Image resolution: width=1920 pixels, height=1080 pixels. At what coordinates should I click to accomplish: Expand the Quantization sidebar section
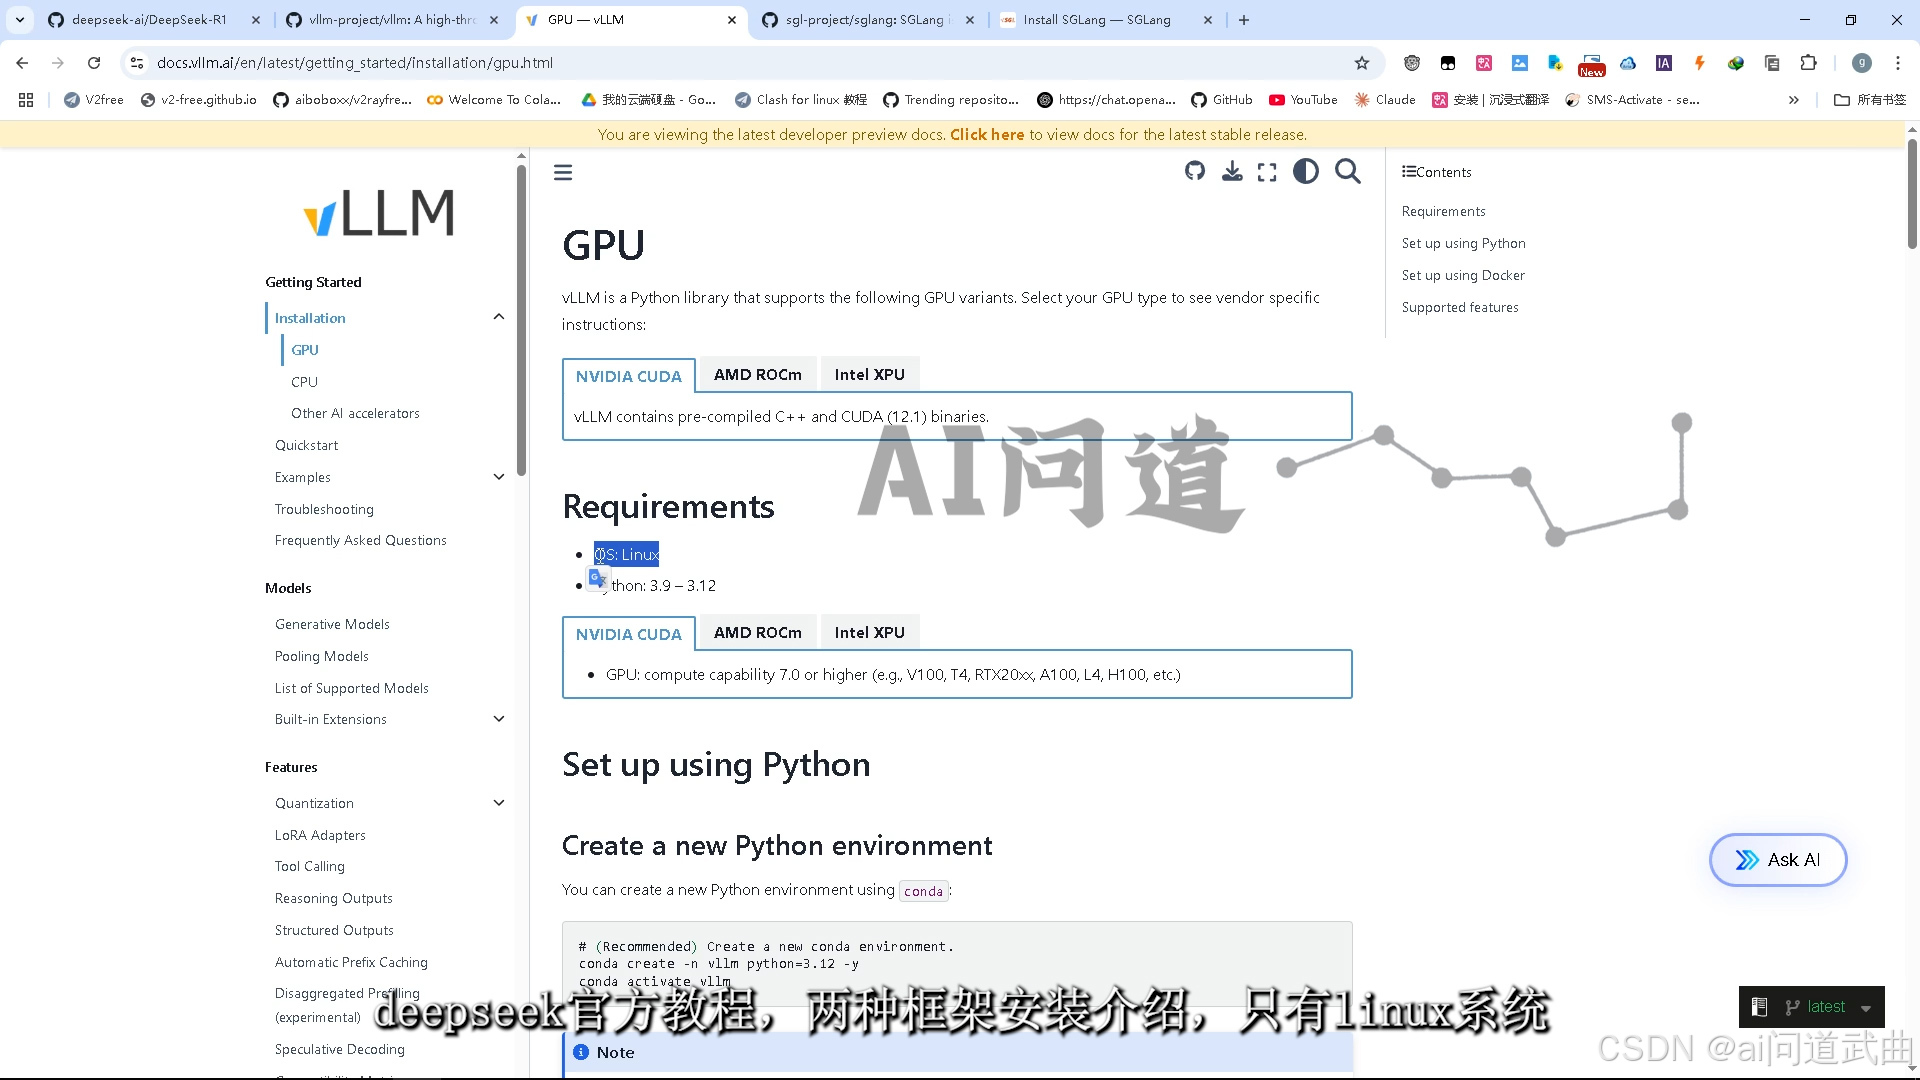point(498,803)
